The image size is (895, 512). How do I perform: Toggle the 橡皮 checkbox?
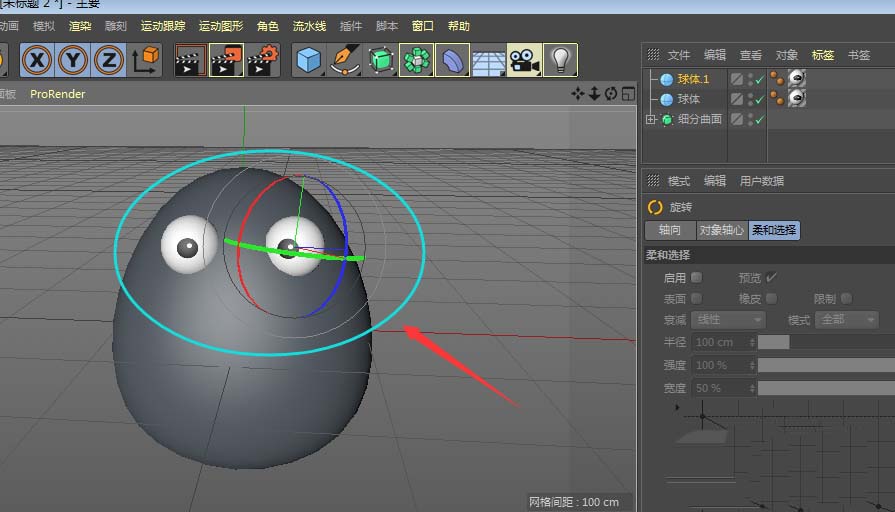click(x=772, y=298)
